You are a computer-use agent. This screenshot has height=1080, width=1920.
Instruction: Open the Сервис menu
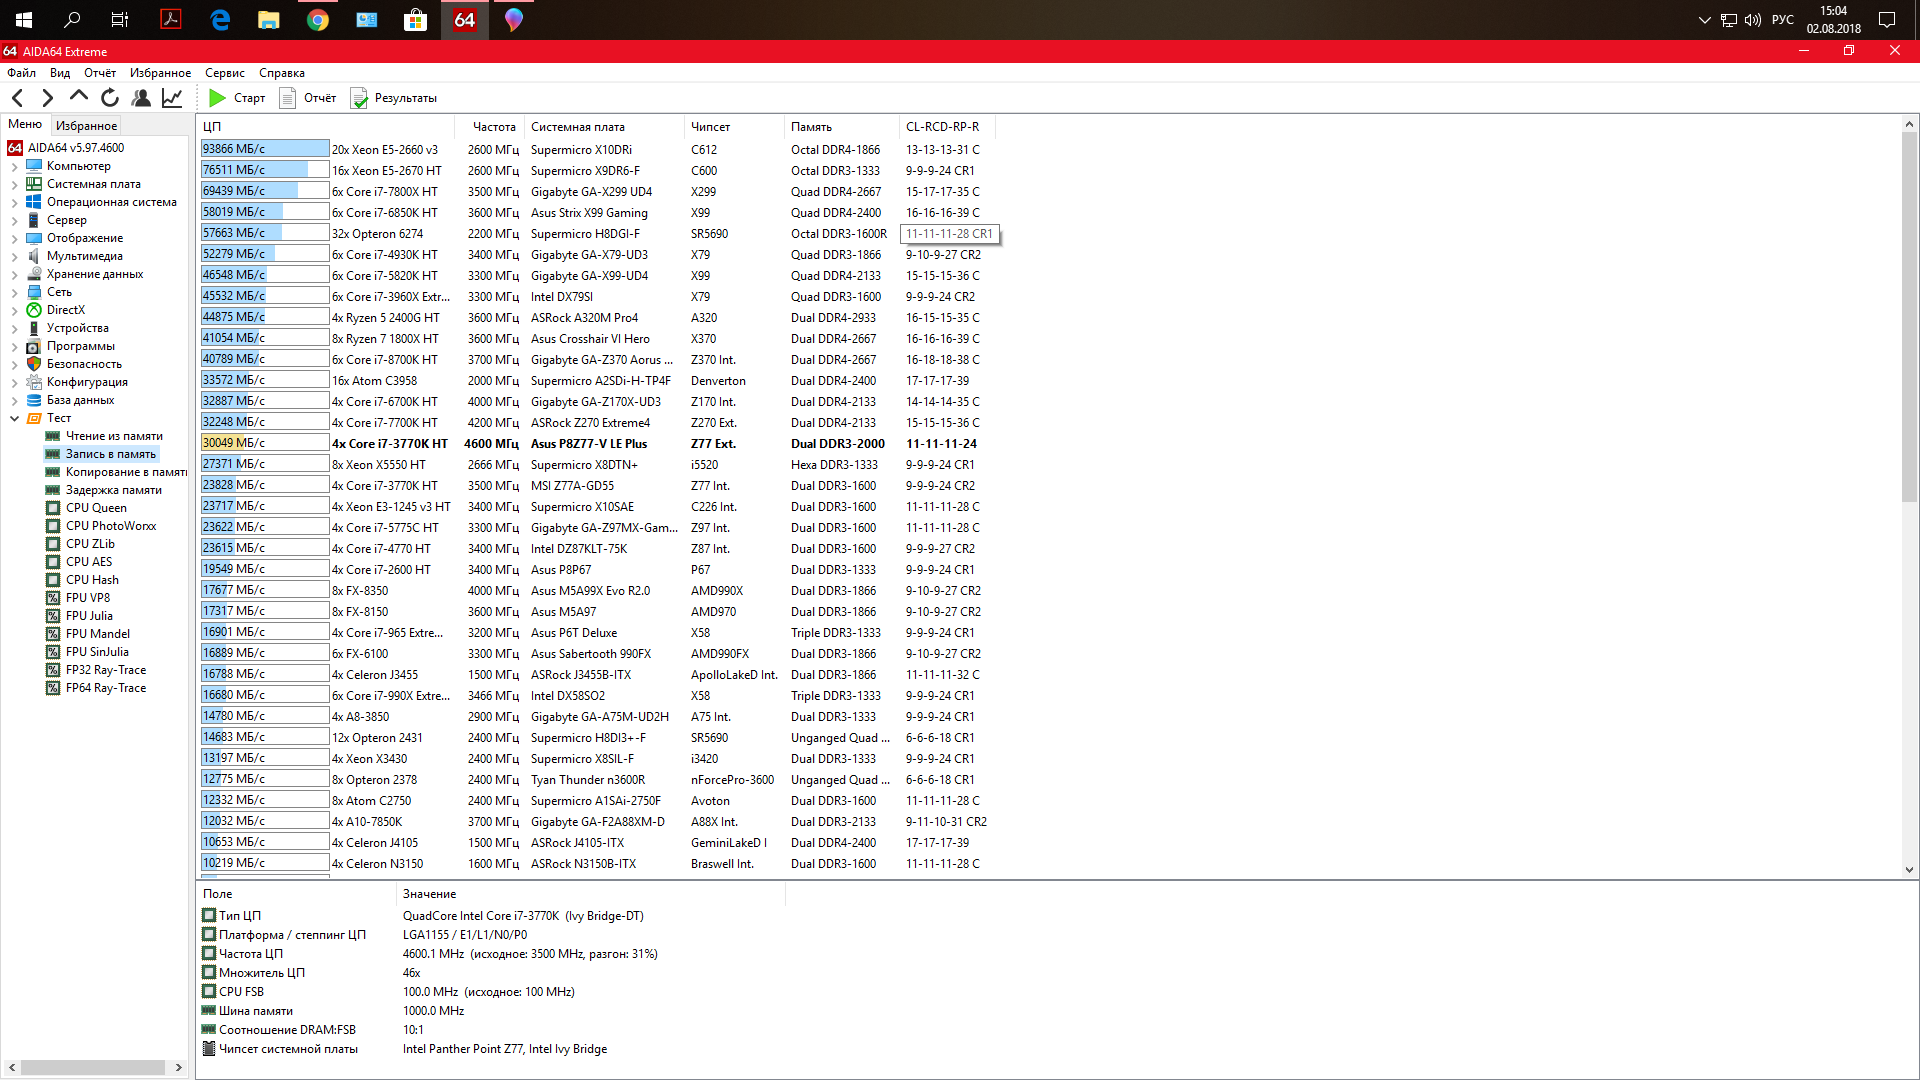pyautogui.click(x=224, y=73)
